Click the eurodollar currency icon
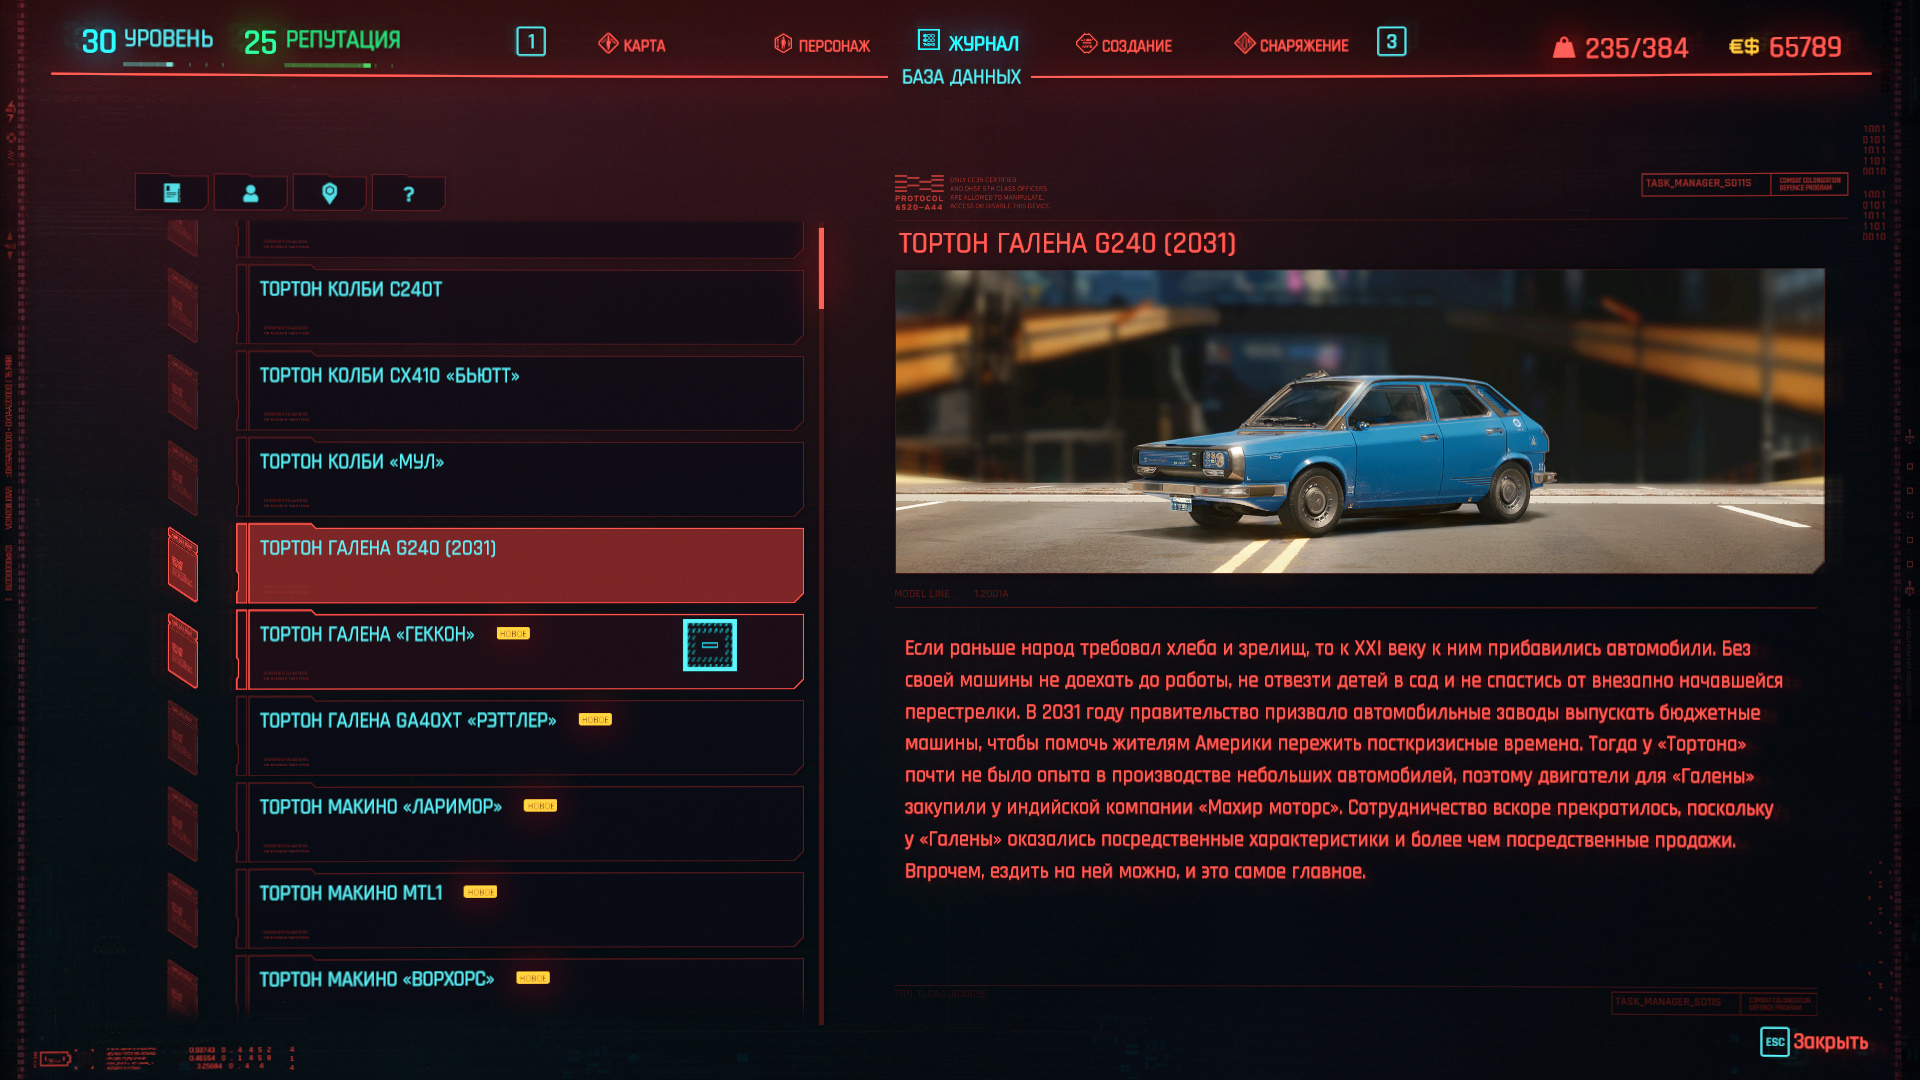Screen dimensions: 1920x1080 [1744, 47]
